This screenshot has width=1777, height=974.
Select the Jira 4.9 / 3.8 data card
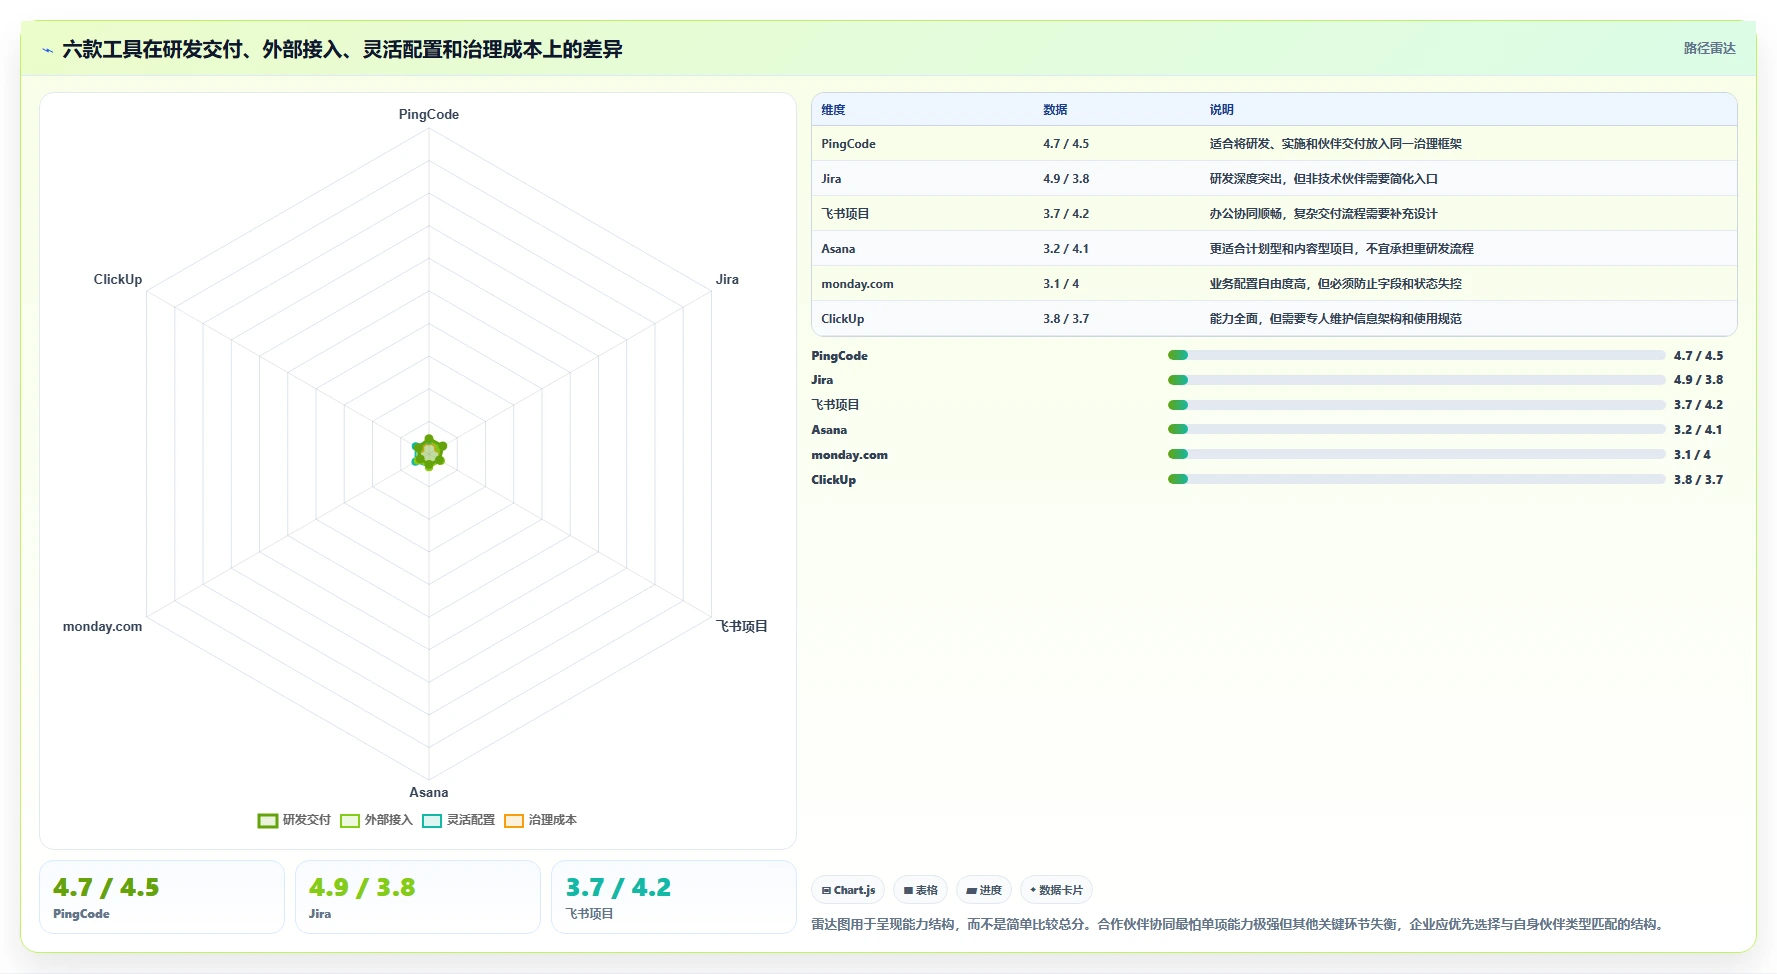click(418, 897)
